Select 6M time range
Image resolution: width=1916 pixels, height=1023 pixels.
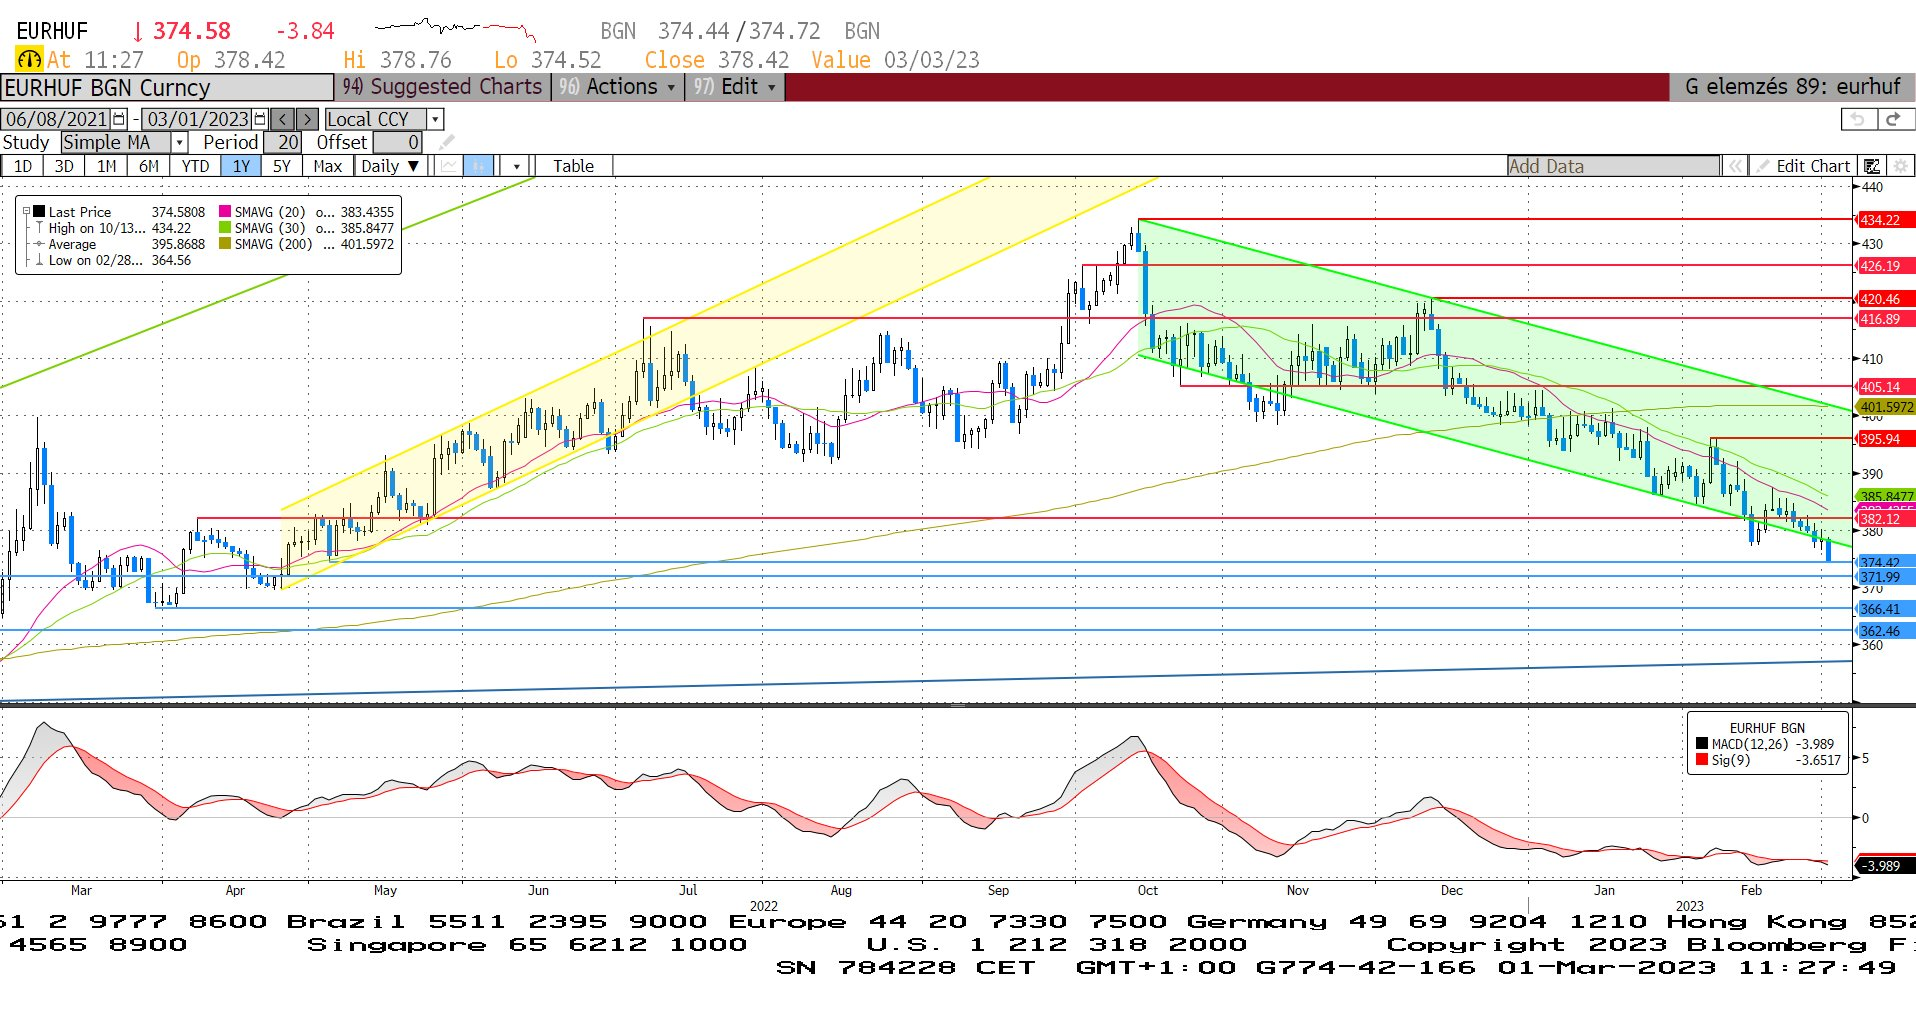[149, 166]
